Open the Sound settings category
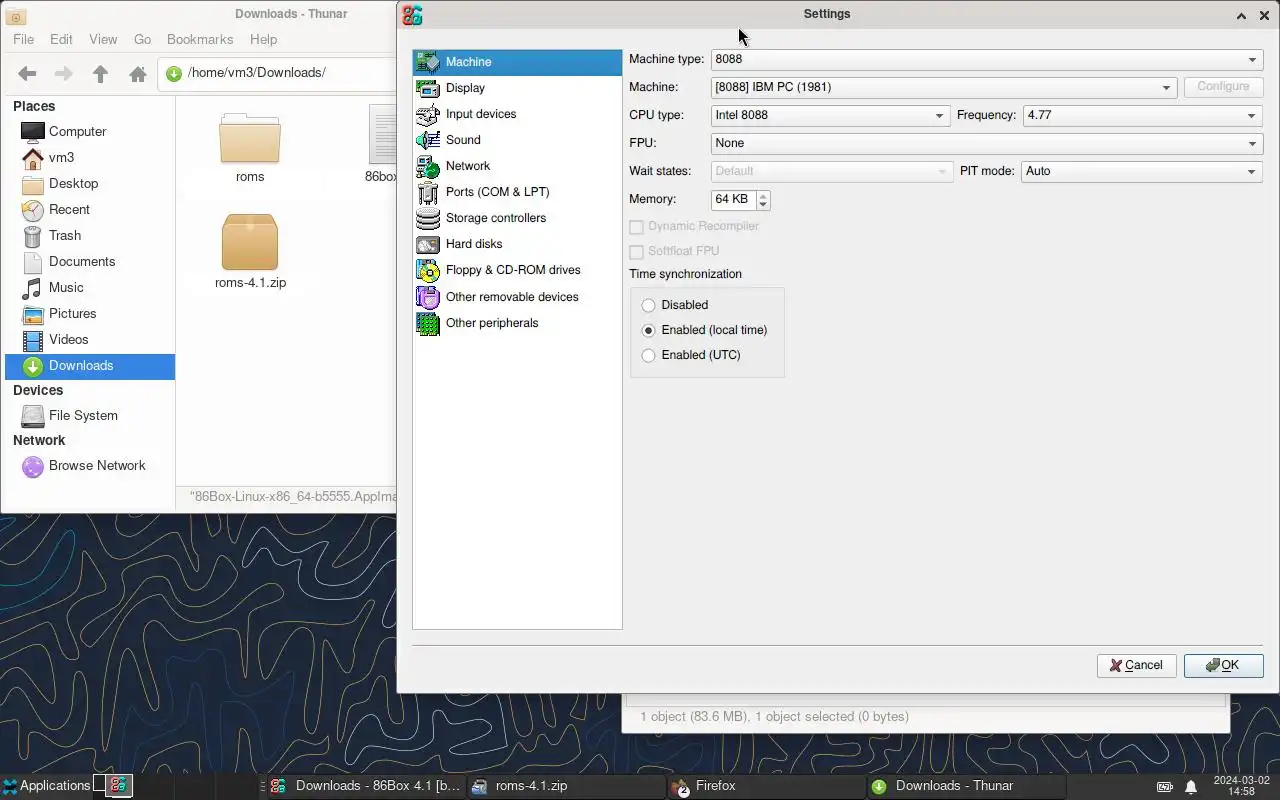1280x800 pixels. tap(517, 140)
